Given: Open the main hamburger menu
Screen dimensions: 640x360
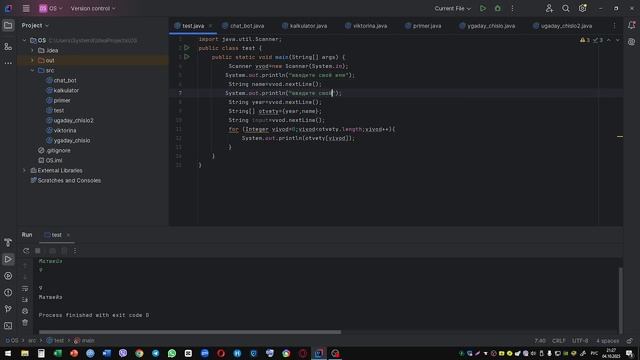Looking at the screenshot, I should [26, 9].
